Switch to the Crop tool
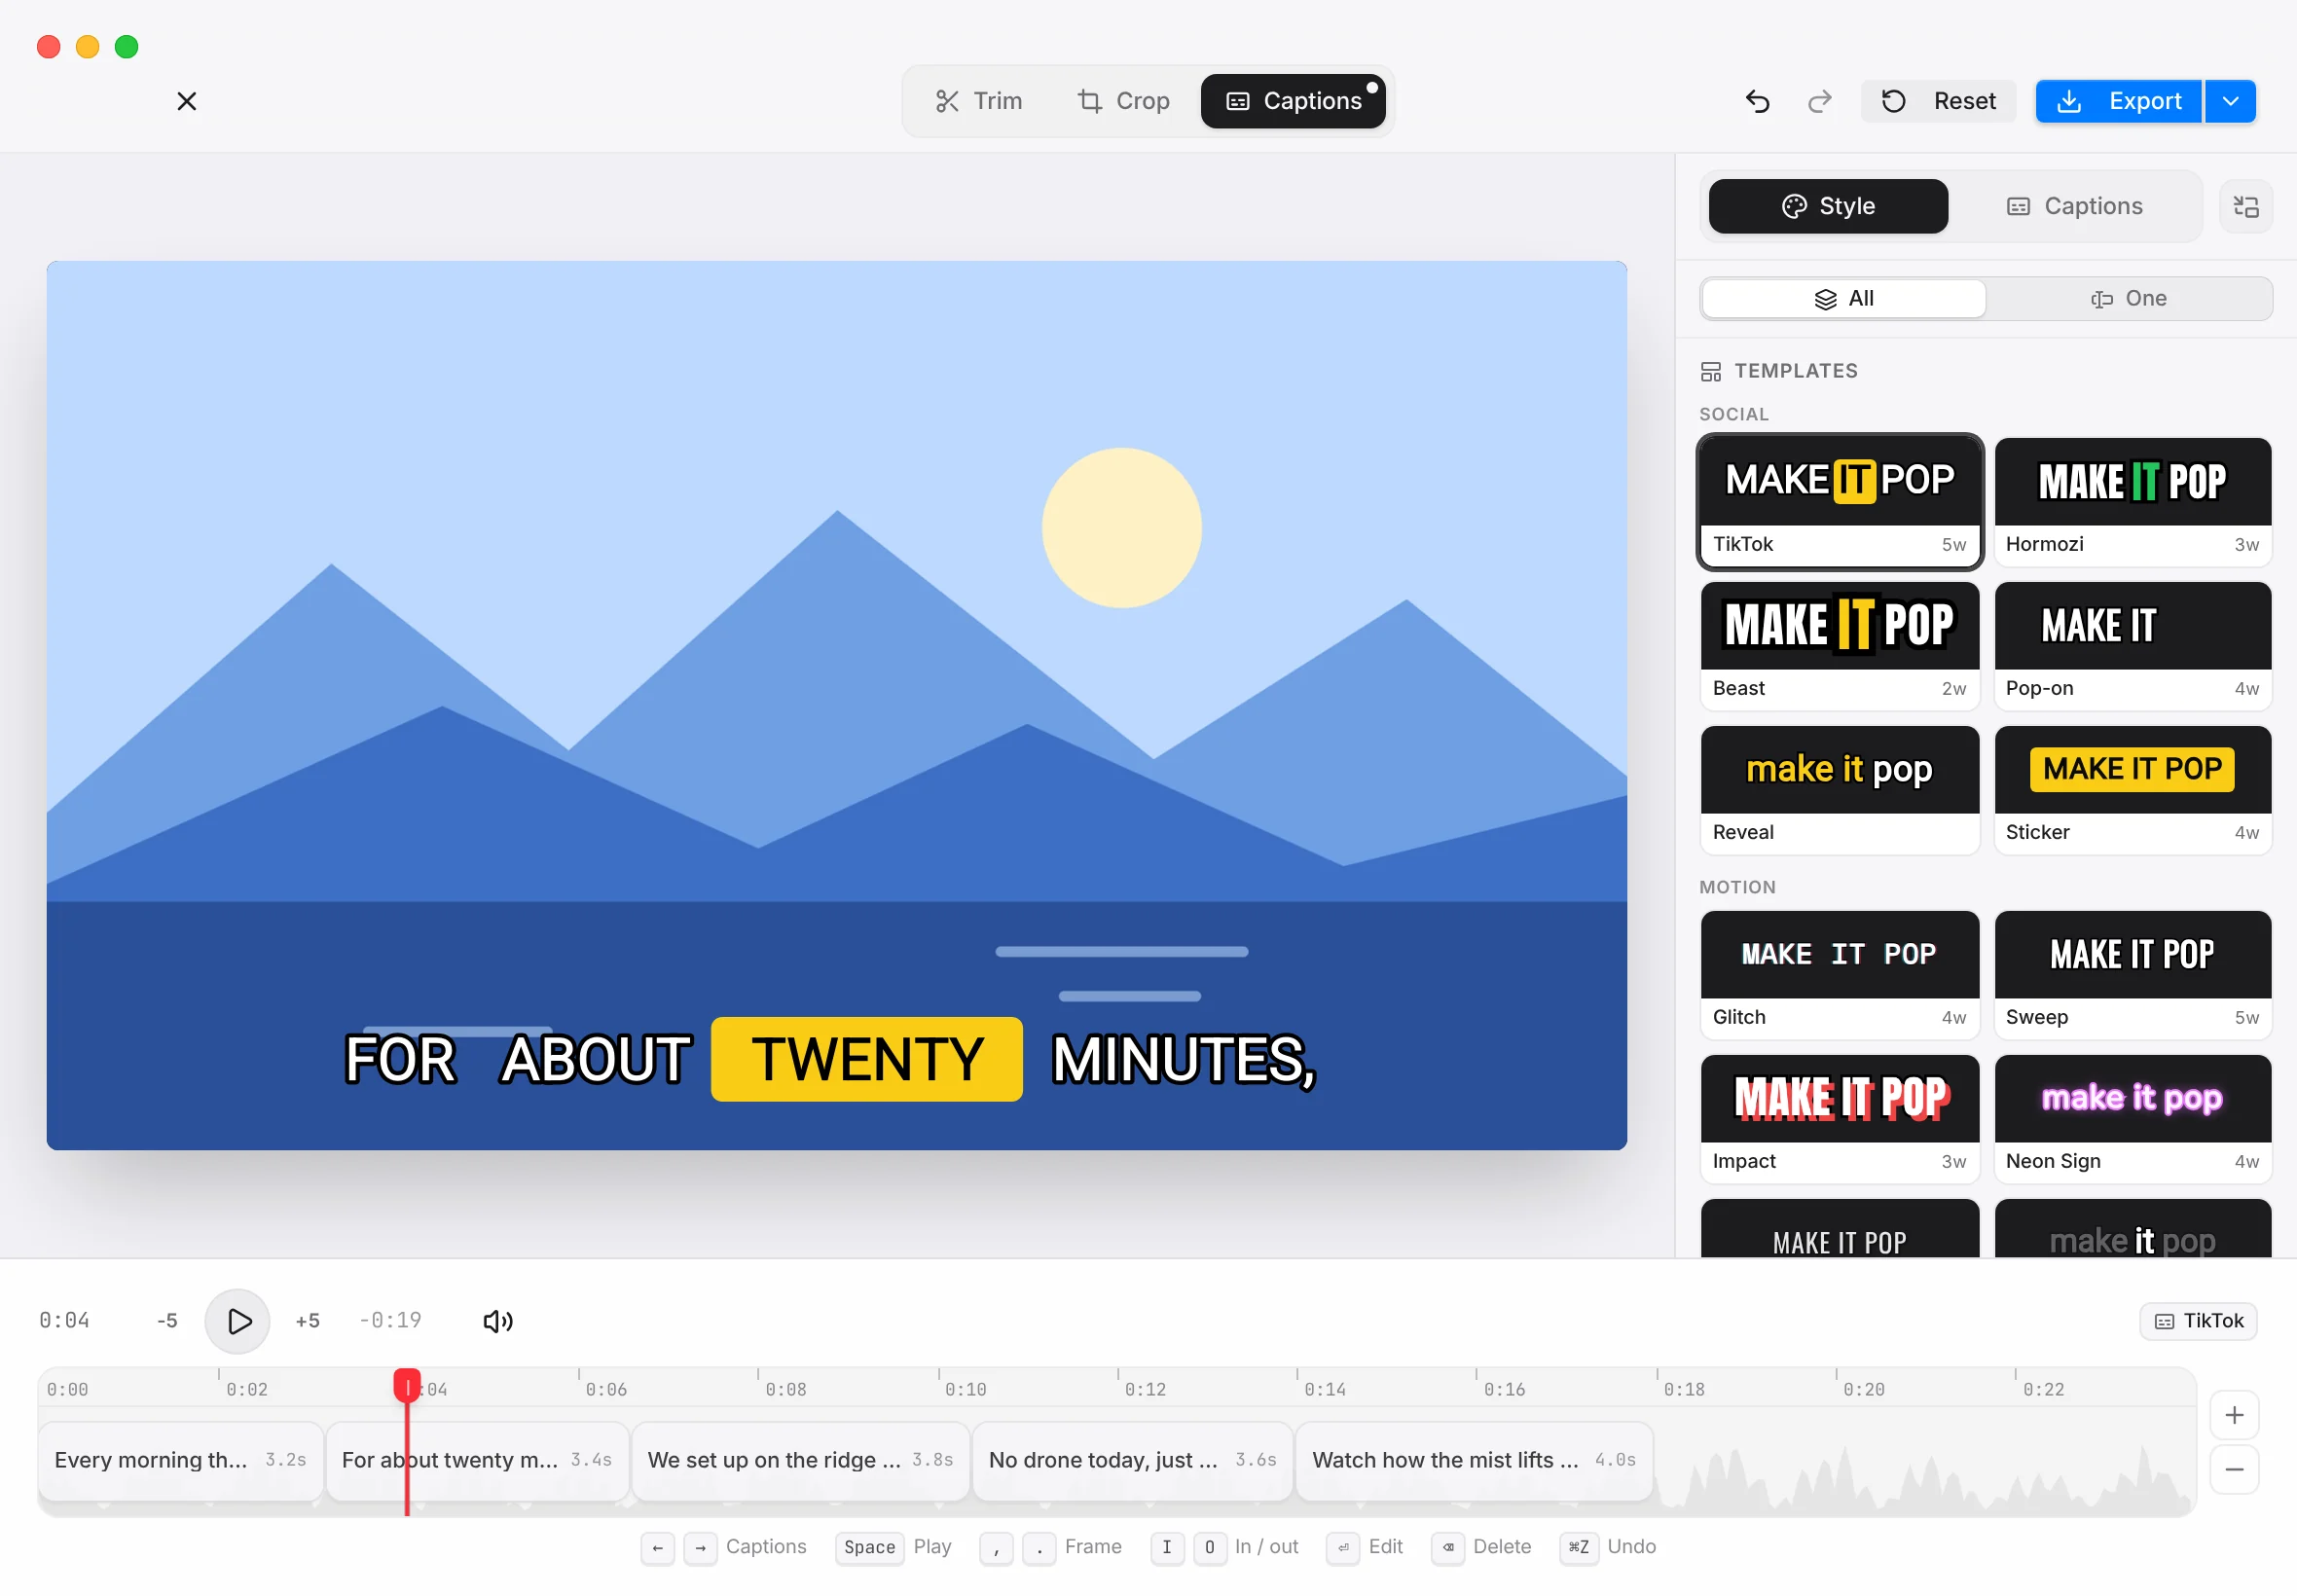Viewport: 2297px width, 1596px height. click(x=1123, y=101)
